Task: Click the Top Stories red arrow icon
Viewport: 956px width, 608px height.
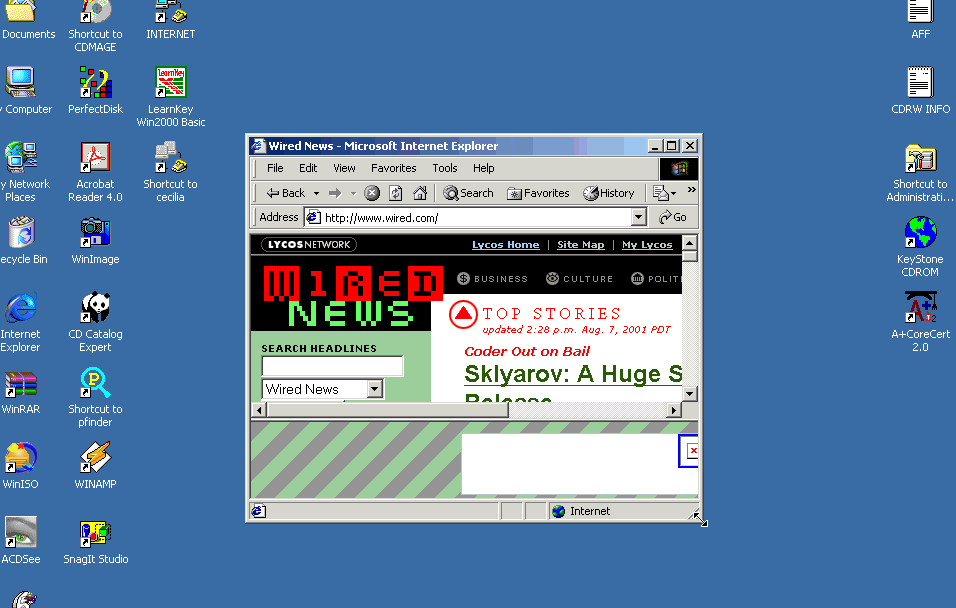Action: [463, 315]
